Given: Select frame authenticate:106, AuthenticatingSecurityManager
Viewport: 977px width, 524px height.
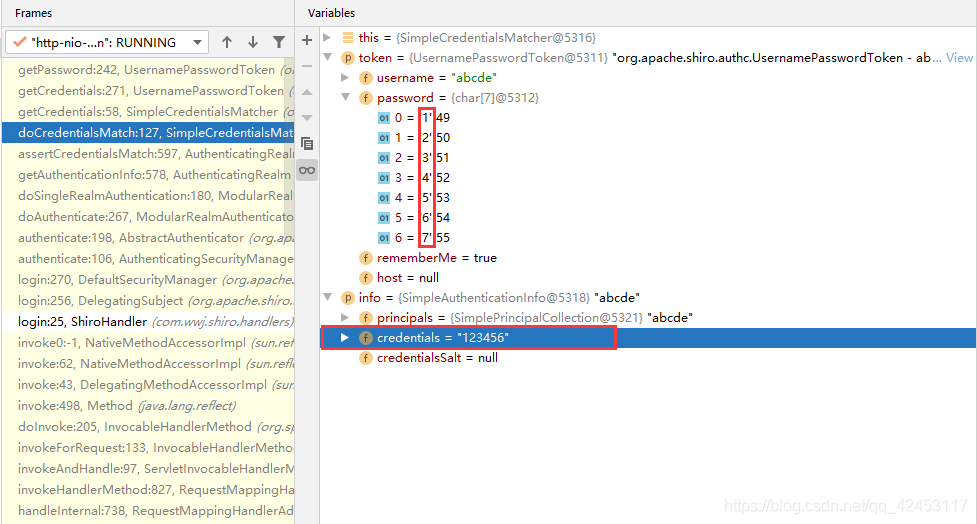Looking at the screenshot, I should pyautogui.click(x=148, y=259).
